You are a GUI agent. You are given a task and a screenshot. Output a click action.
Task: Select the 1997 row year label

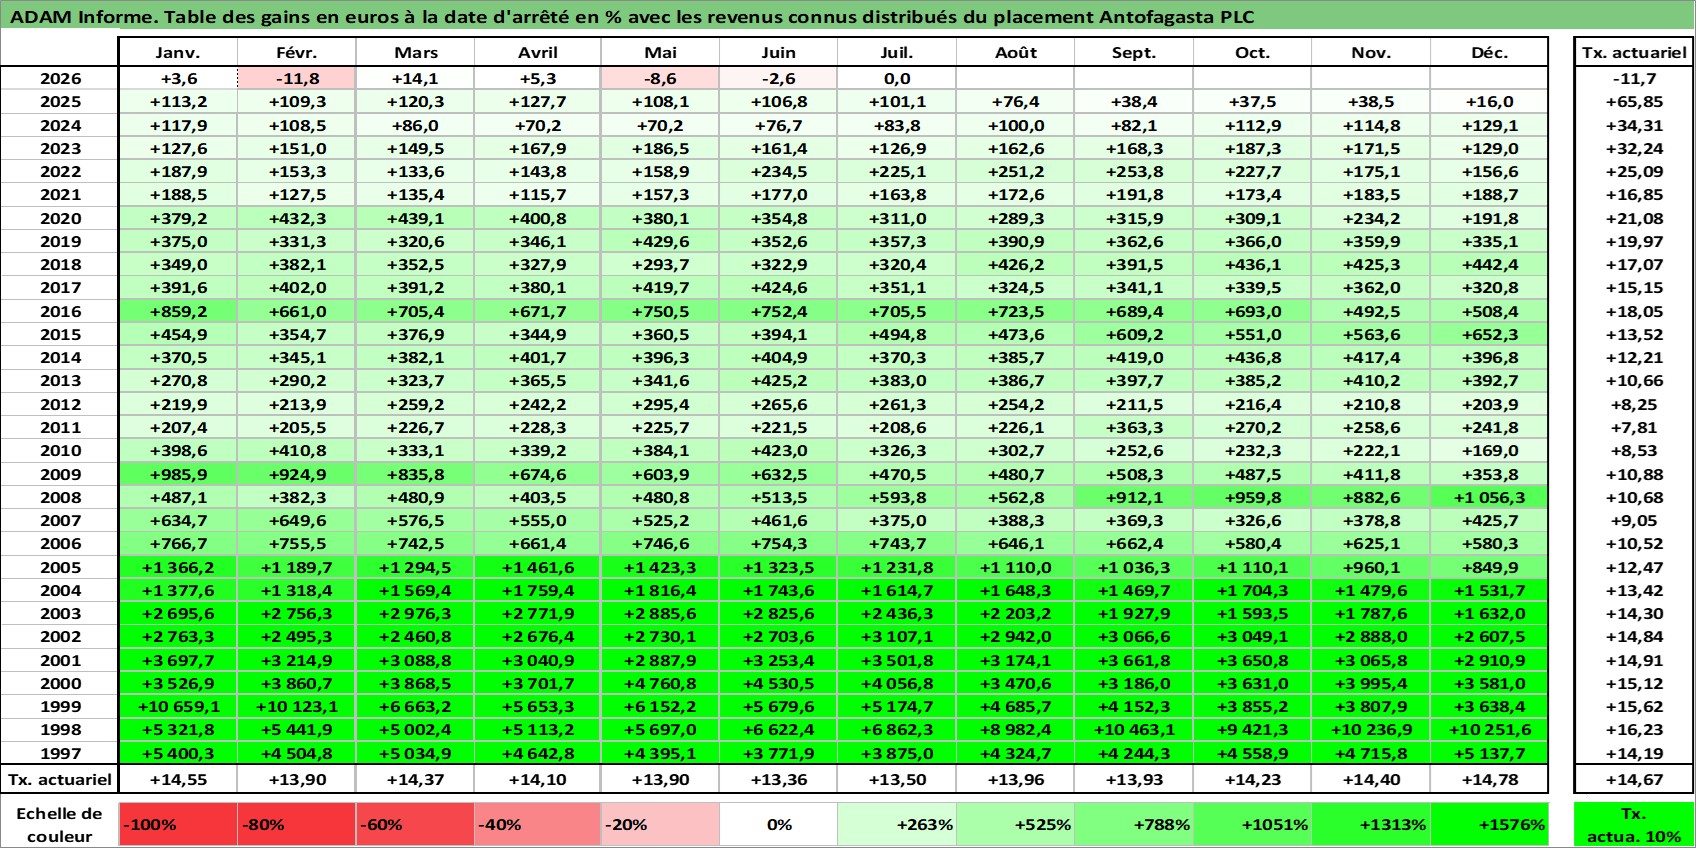(60, 753)
